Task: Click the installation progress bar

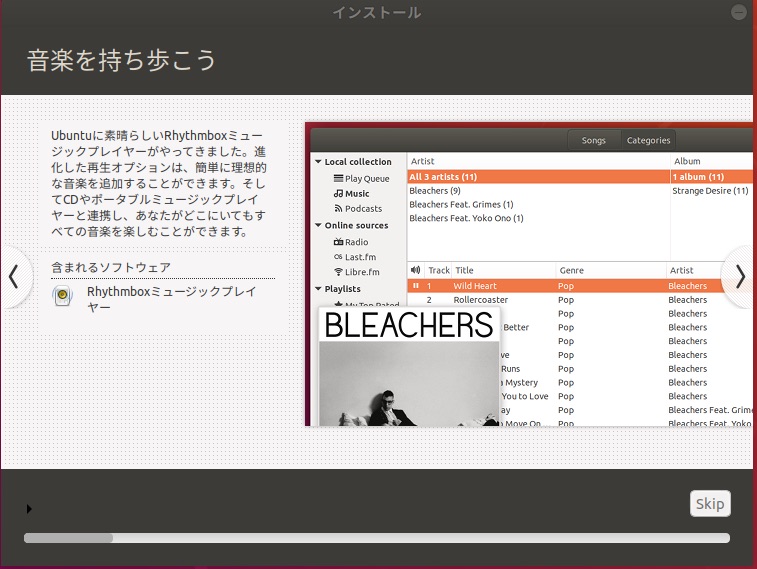Action: [x=377, y=538]
